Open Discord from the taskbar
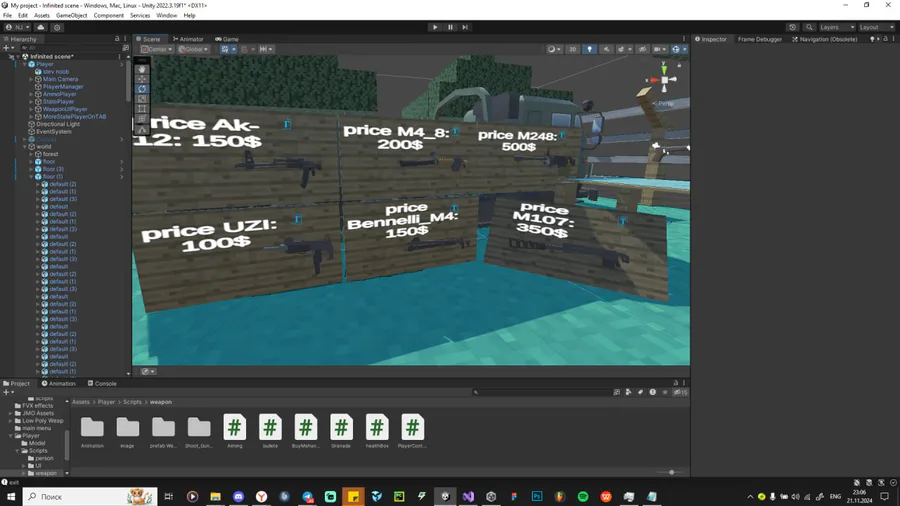The width and height of the screenshot is (900, 506). pyautogui.click(x=238, y=496)
